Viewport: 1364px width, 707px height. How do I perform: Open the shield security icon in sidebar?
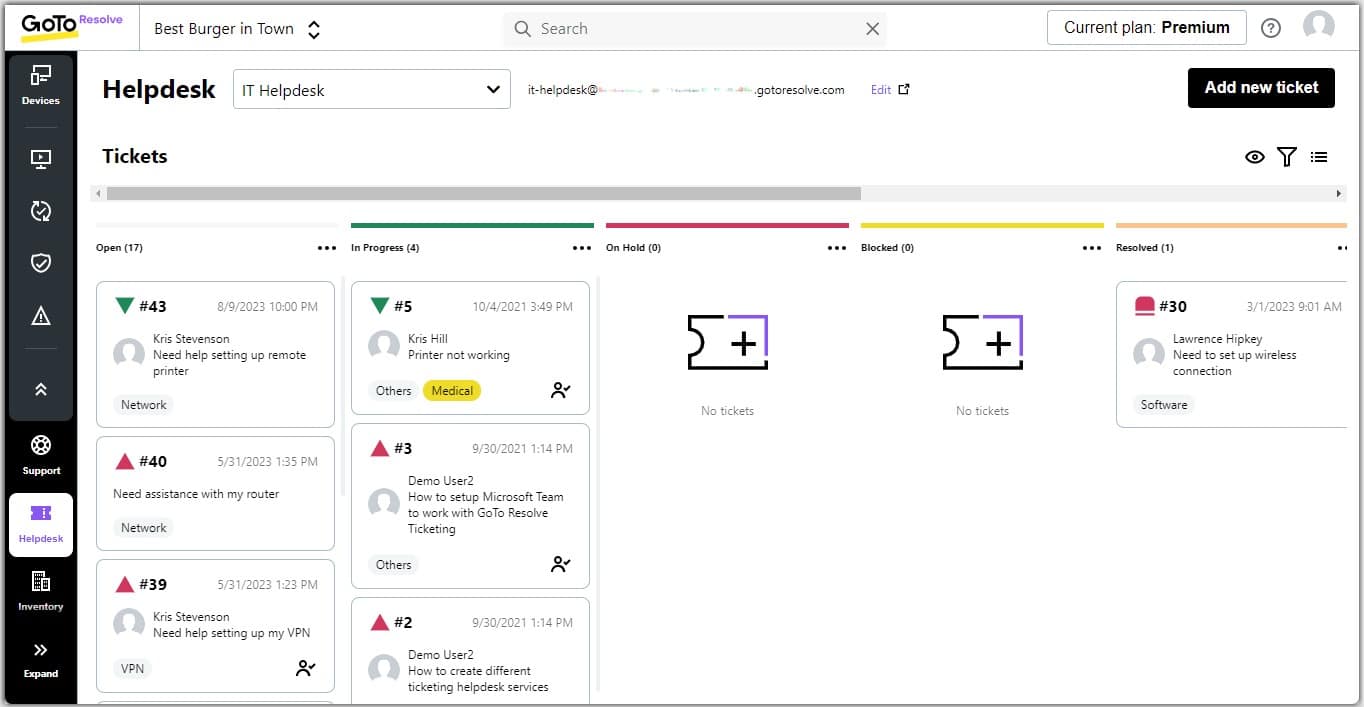point(41,263)
